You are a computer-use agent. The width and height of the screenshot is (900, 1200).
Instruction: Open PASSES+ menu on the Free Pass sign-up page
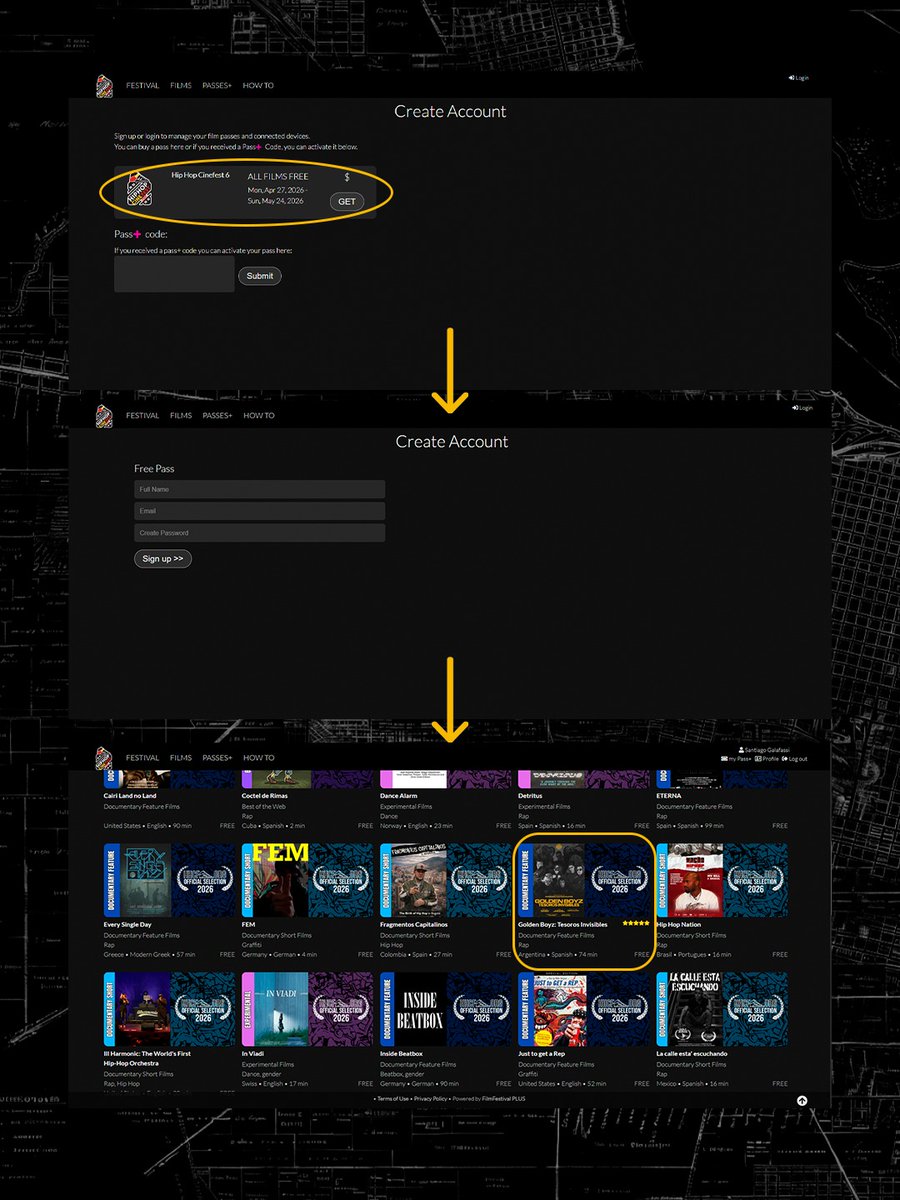click(x=217, y=416)
